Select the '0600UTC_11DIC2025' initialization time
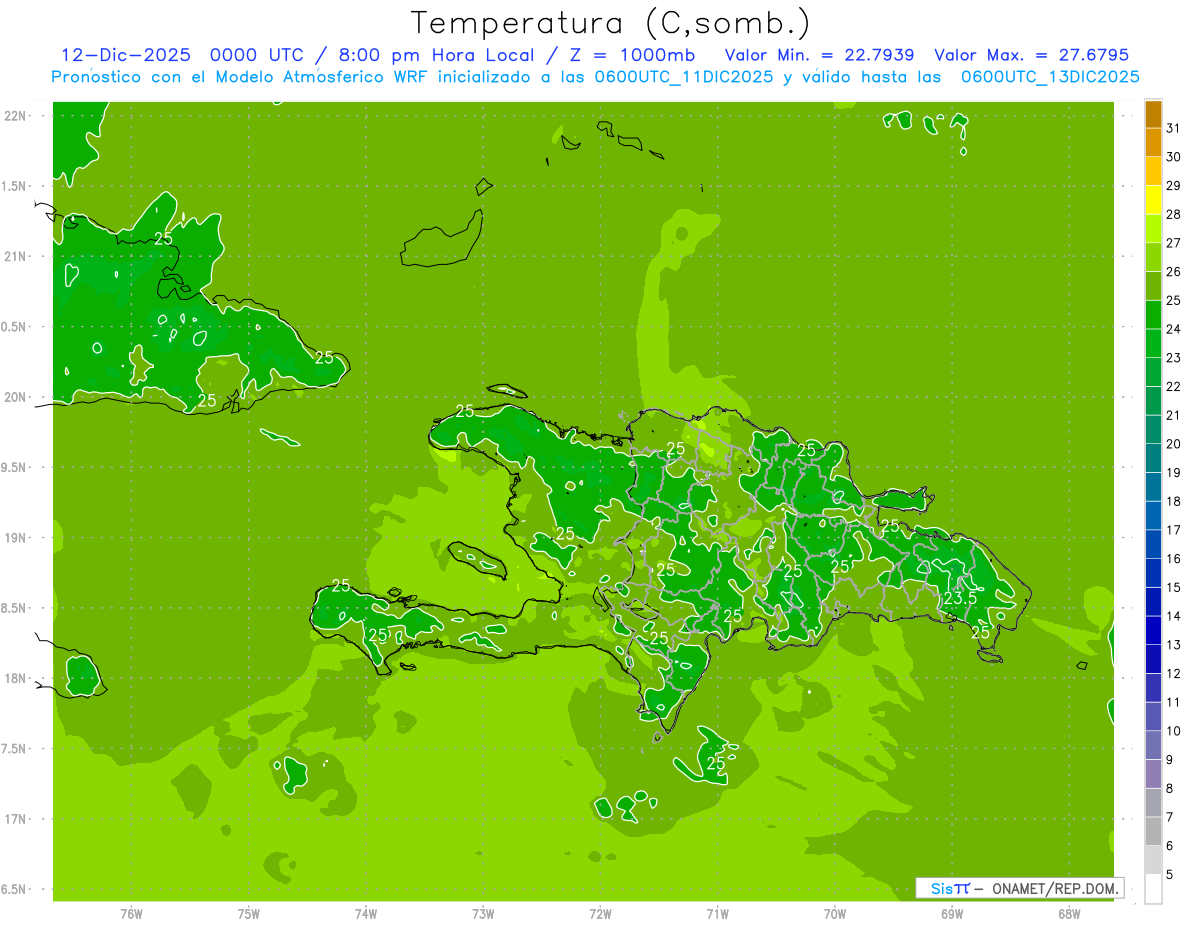This screenshot has height=927, width=1200. (x=683, y=77)
